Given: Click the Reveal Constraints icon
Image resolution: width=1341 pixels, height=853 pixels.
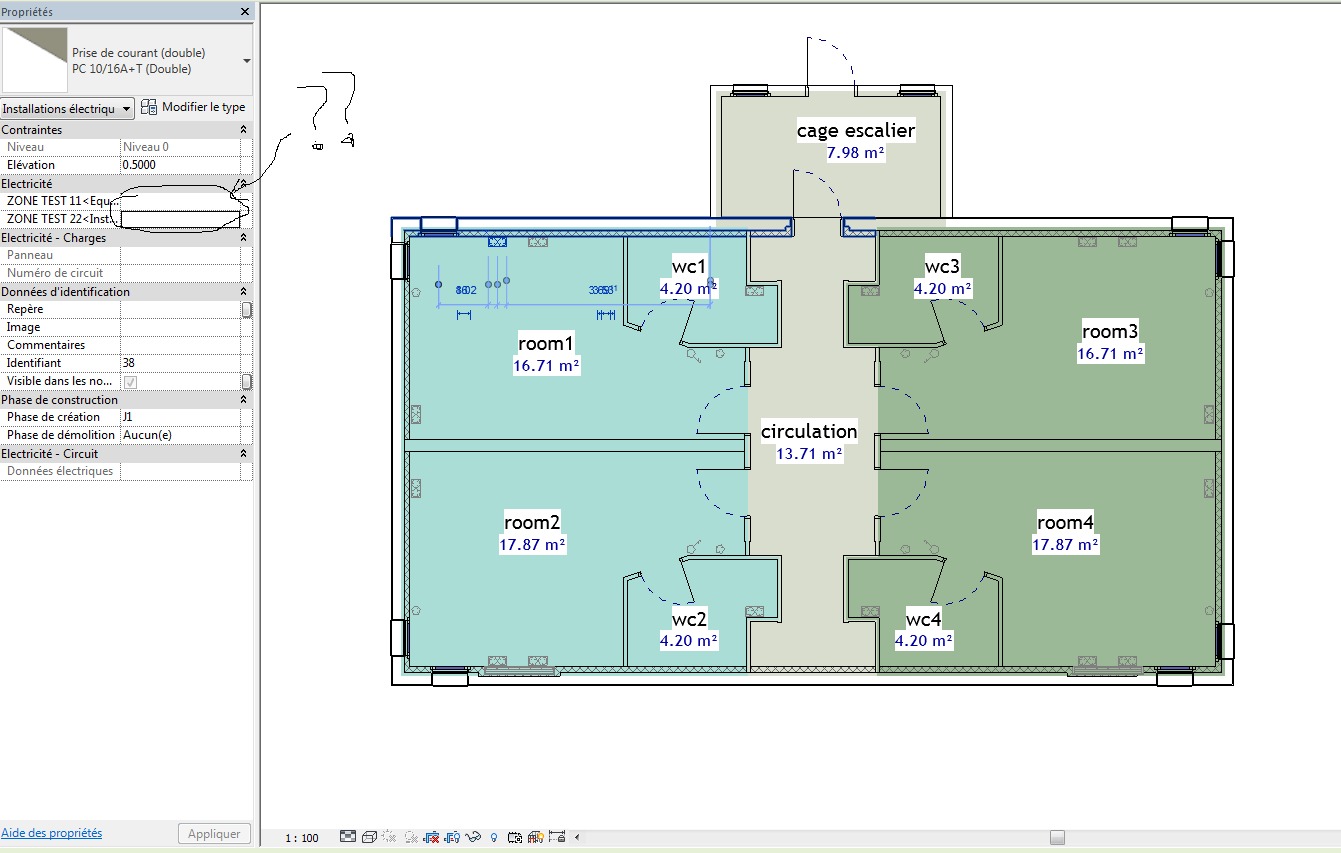Looking at the screenshot, I should point(556,836).
